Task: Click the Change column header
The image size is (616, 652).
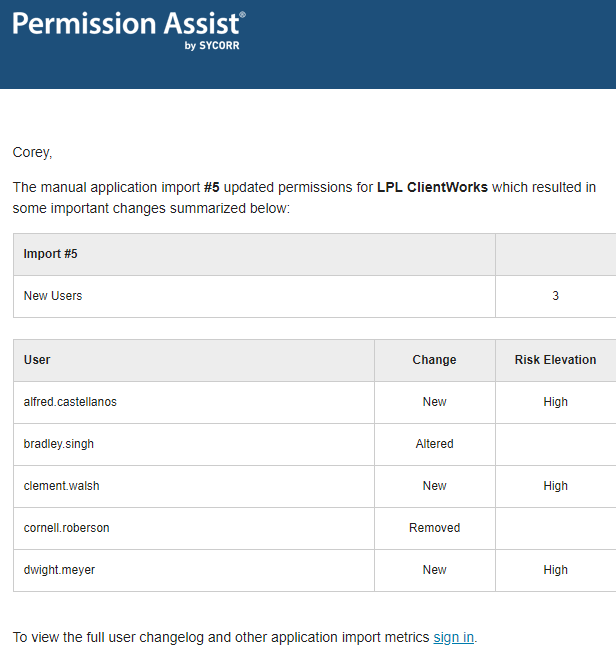Action: point(434,360)
